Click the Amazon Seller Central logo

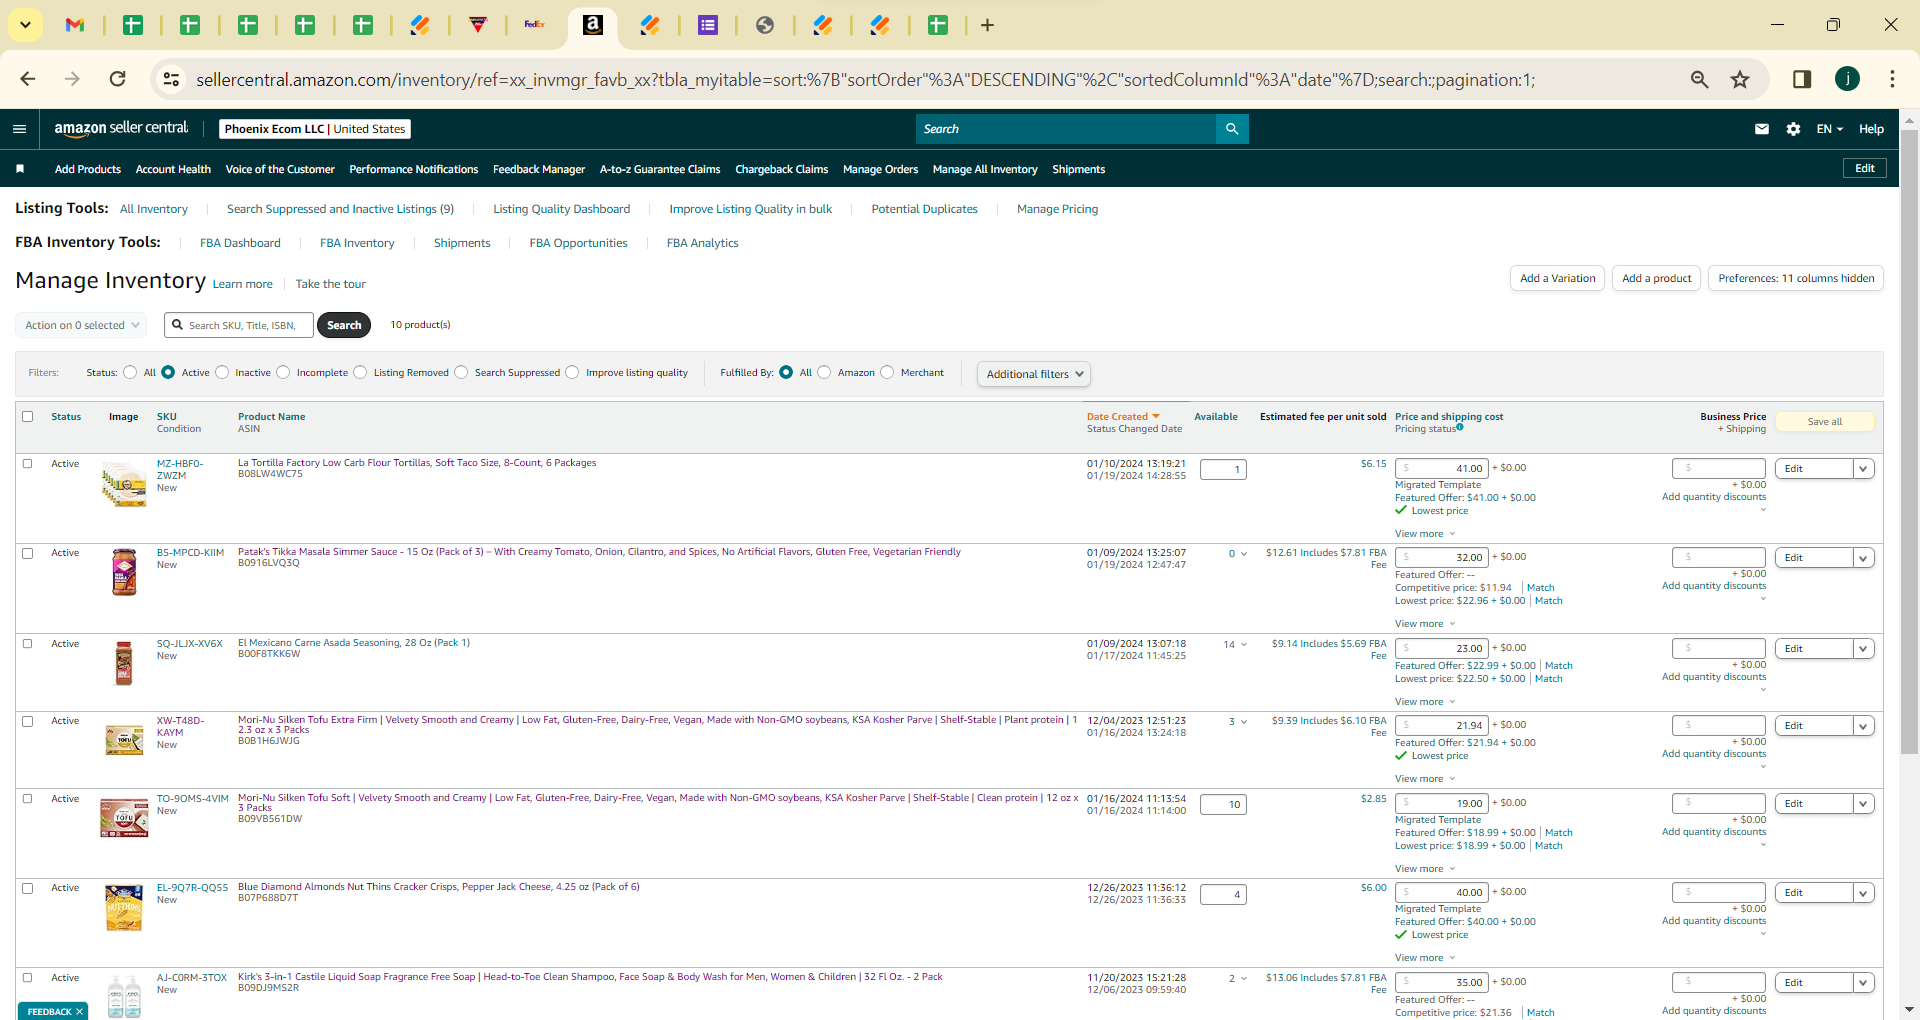[121, 128]
